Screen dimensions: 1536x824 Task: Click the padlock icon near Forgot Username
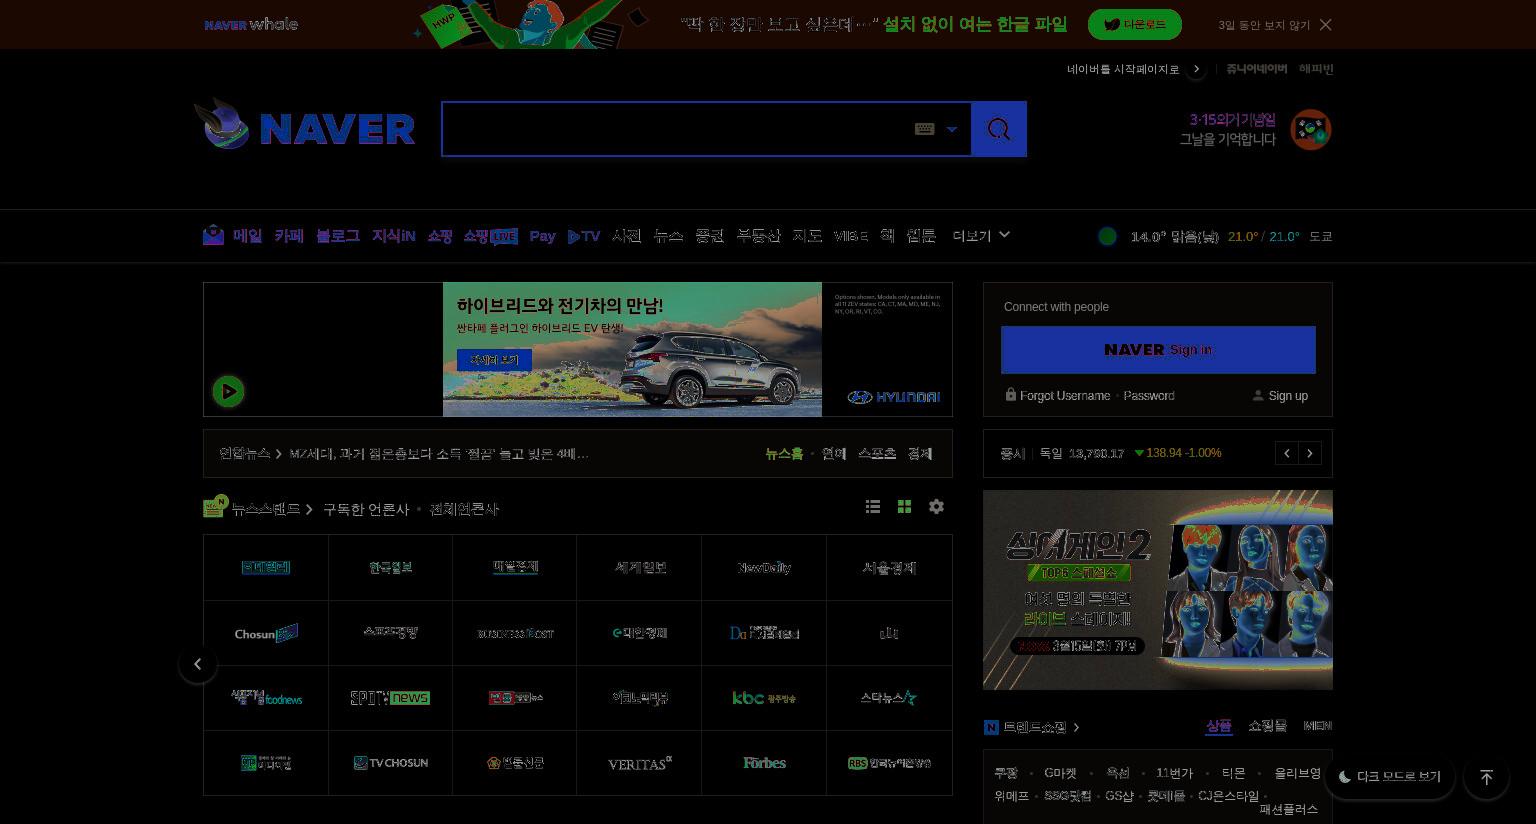(x=1011, y=395)
